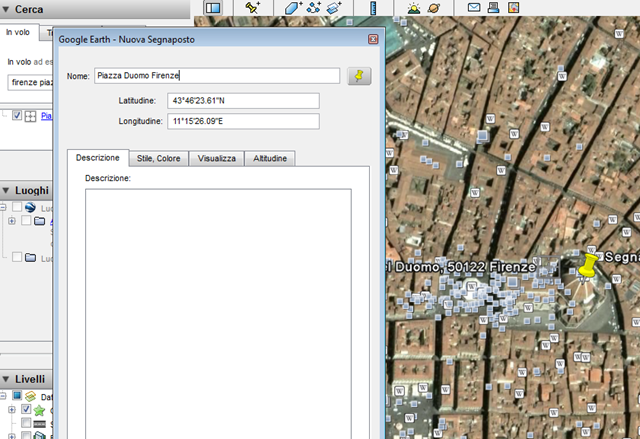Collapse the database node in Livelli tree
Viewport: 640px width, 439px height.
pyautogui.click(x=2, y=396)
